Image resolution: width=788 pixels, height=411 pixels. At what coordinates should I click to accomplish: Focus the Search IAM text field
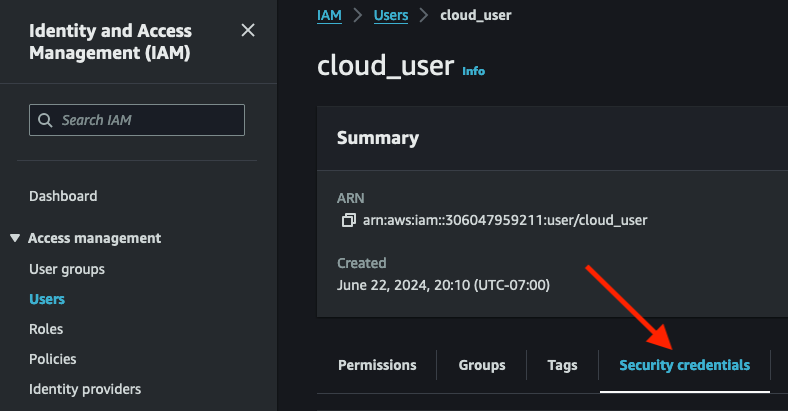(145, 120)
